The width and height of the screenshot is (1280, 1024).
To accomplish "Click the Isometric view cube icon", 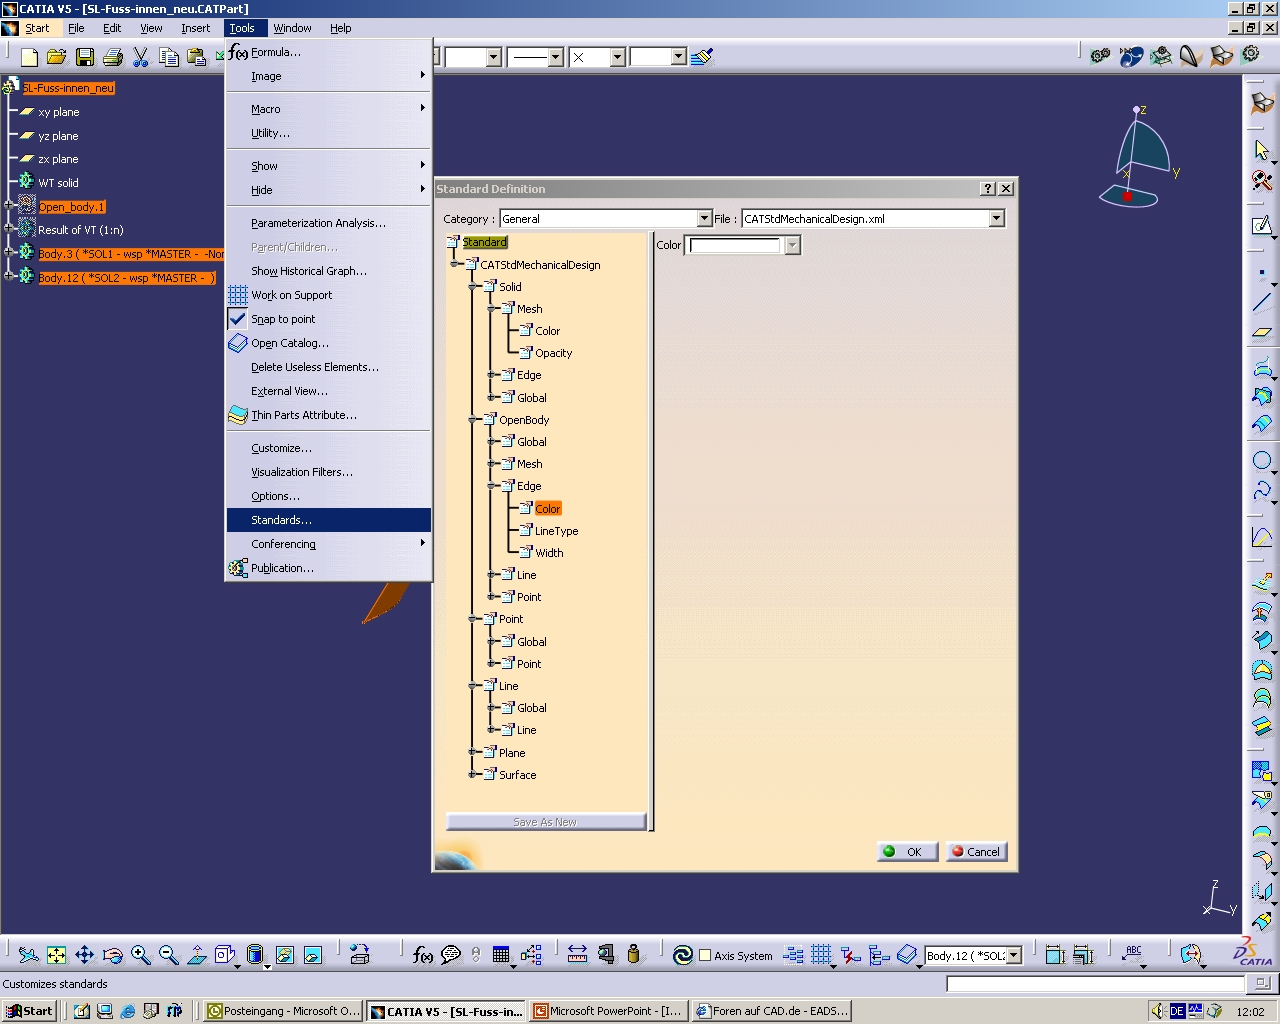I will tap(225, 955).
